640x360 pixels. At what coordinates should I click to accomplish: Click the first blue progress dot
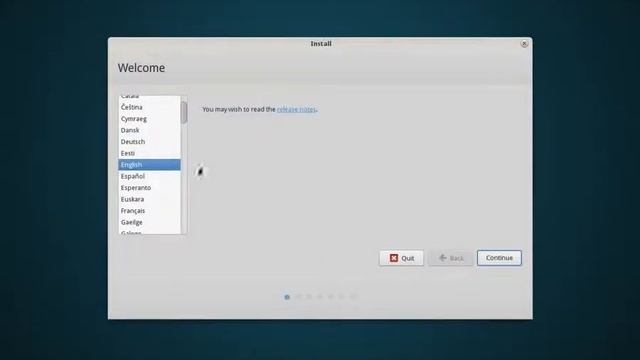(x=287, y=297)
